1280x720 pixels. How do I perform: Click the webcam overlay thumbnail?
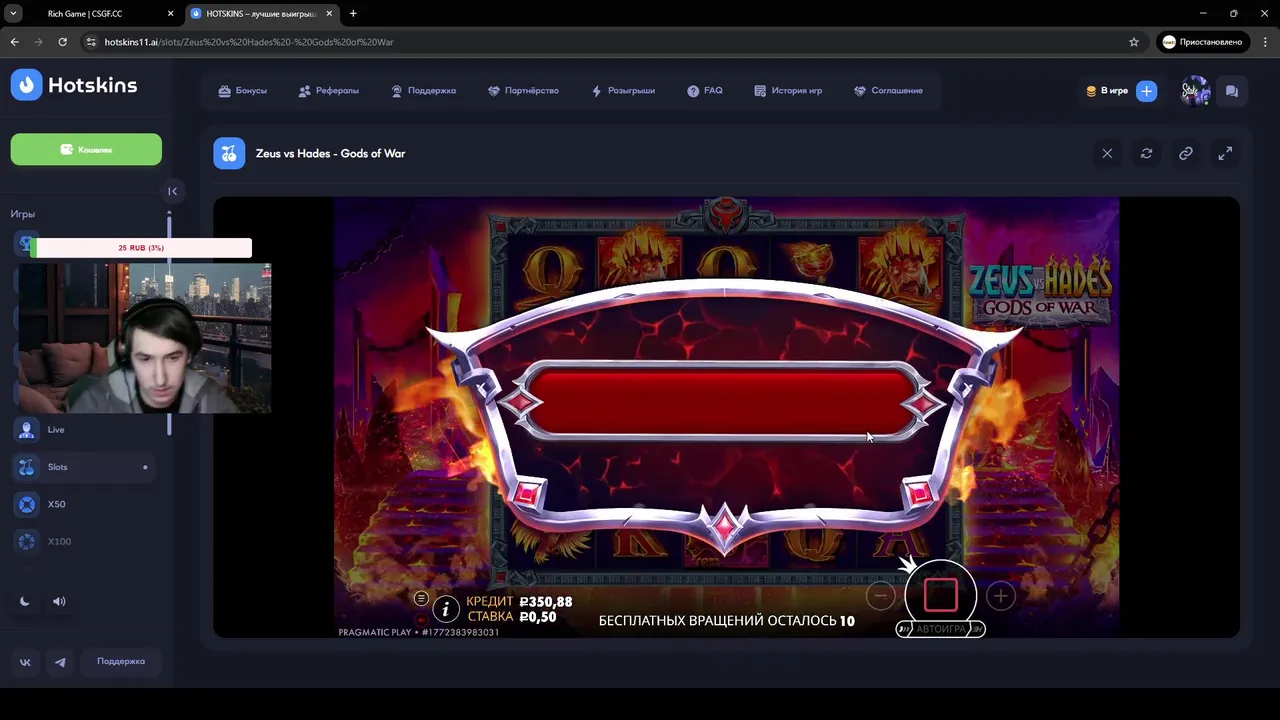(x=144, y=338)
